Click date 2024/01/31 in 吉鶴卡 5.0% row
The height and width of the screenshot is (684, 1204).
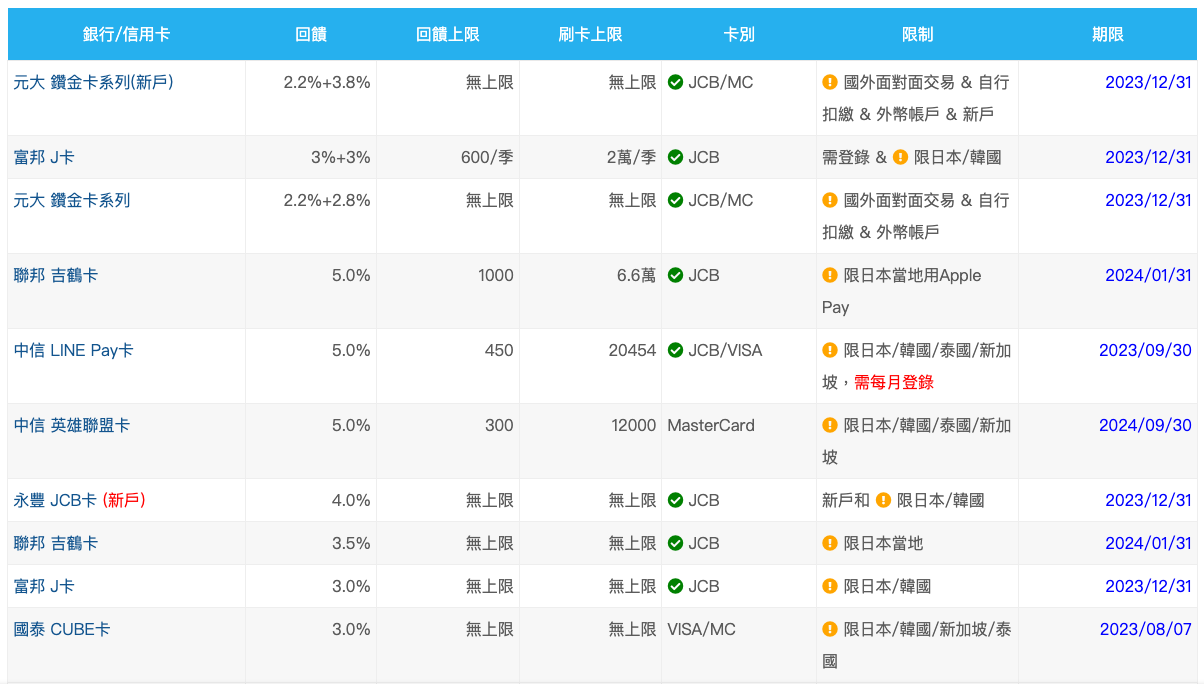point(1148,275)
